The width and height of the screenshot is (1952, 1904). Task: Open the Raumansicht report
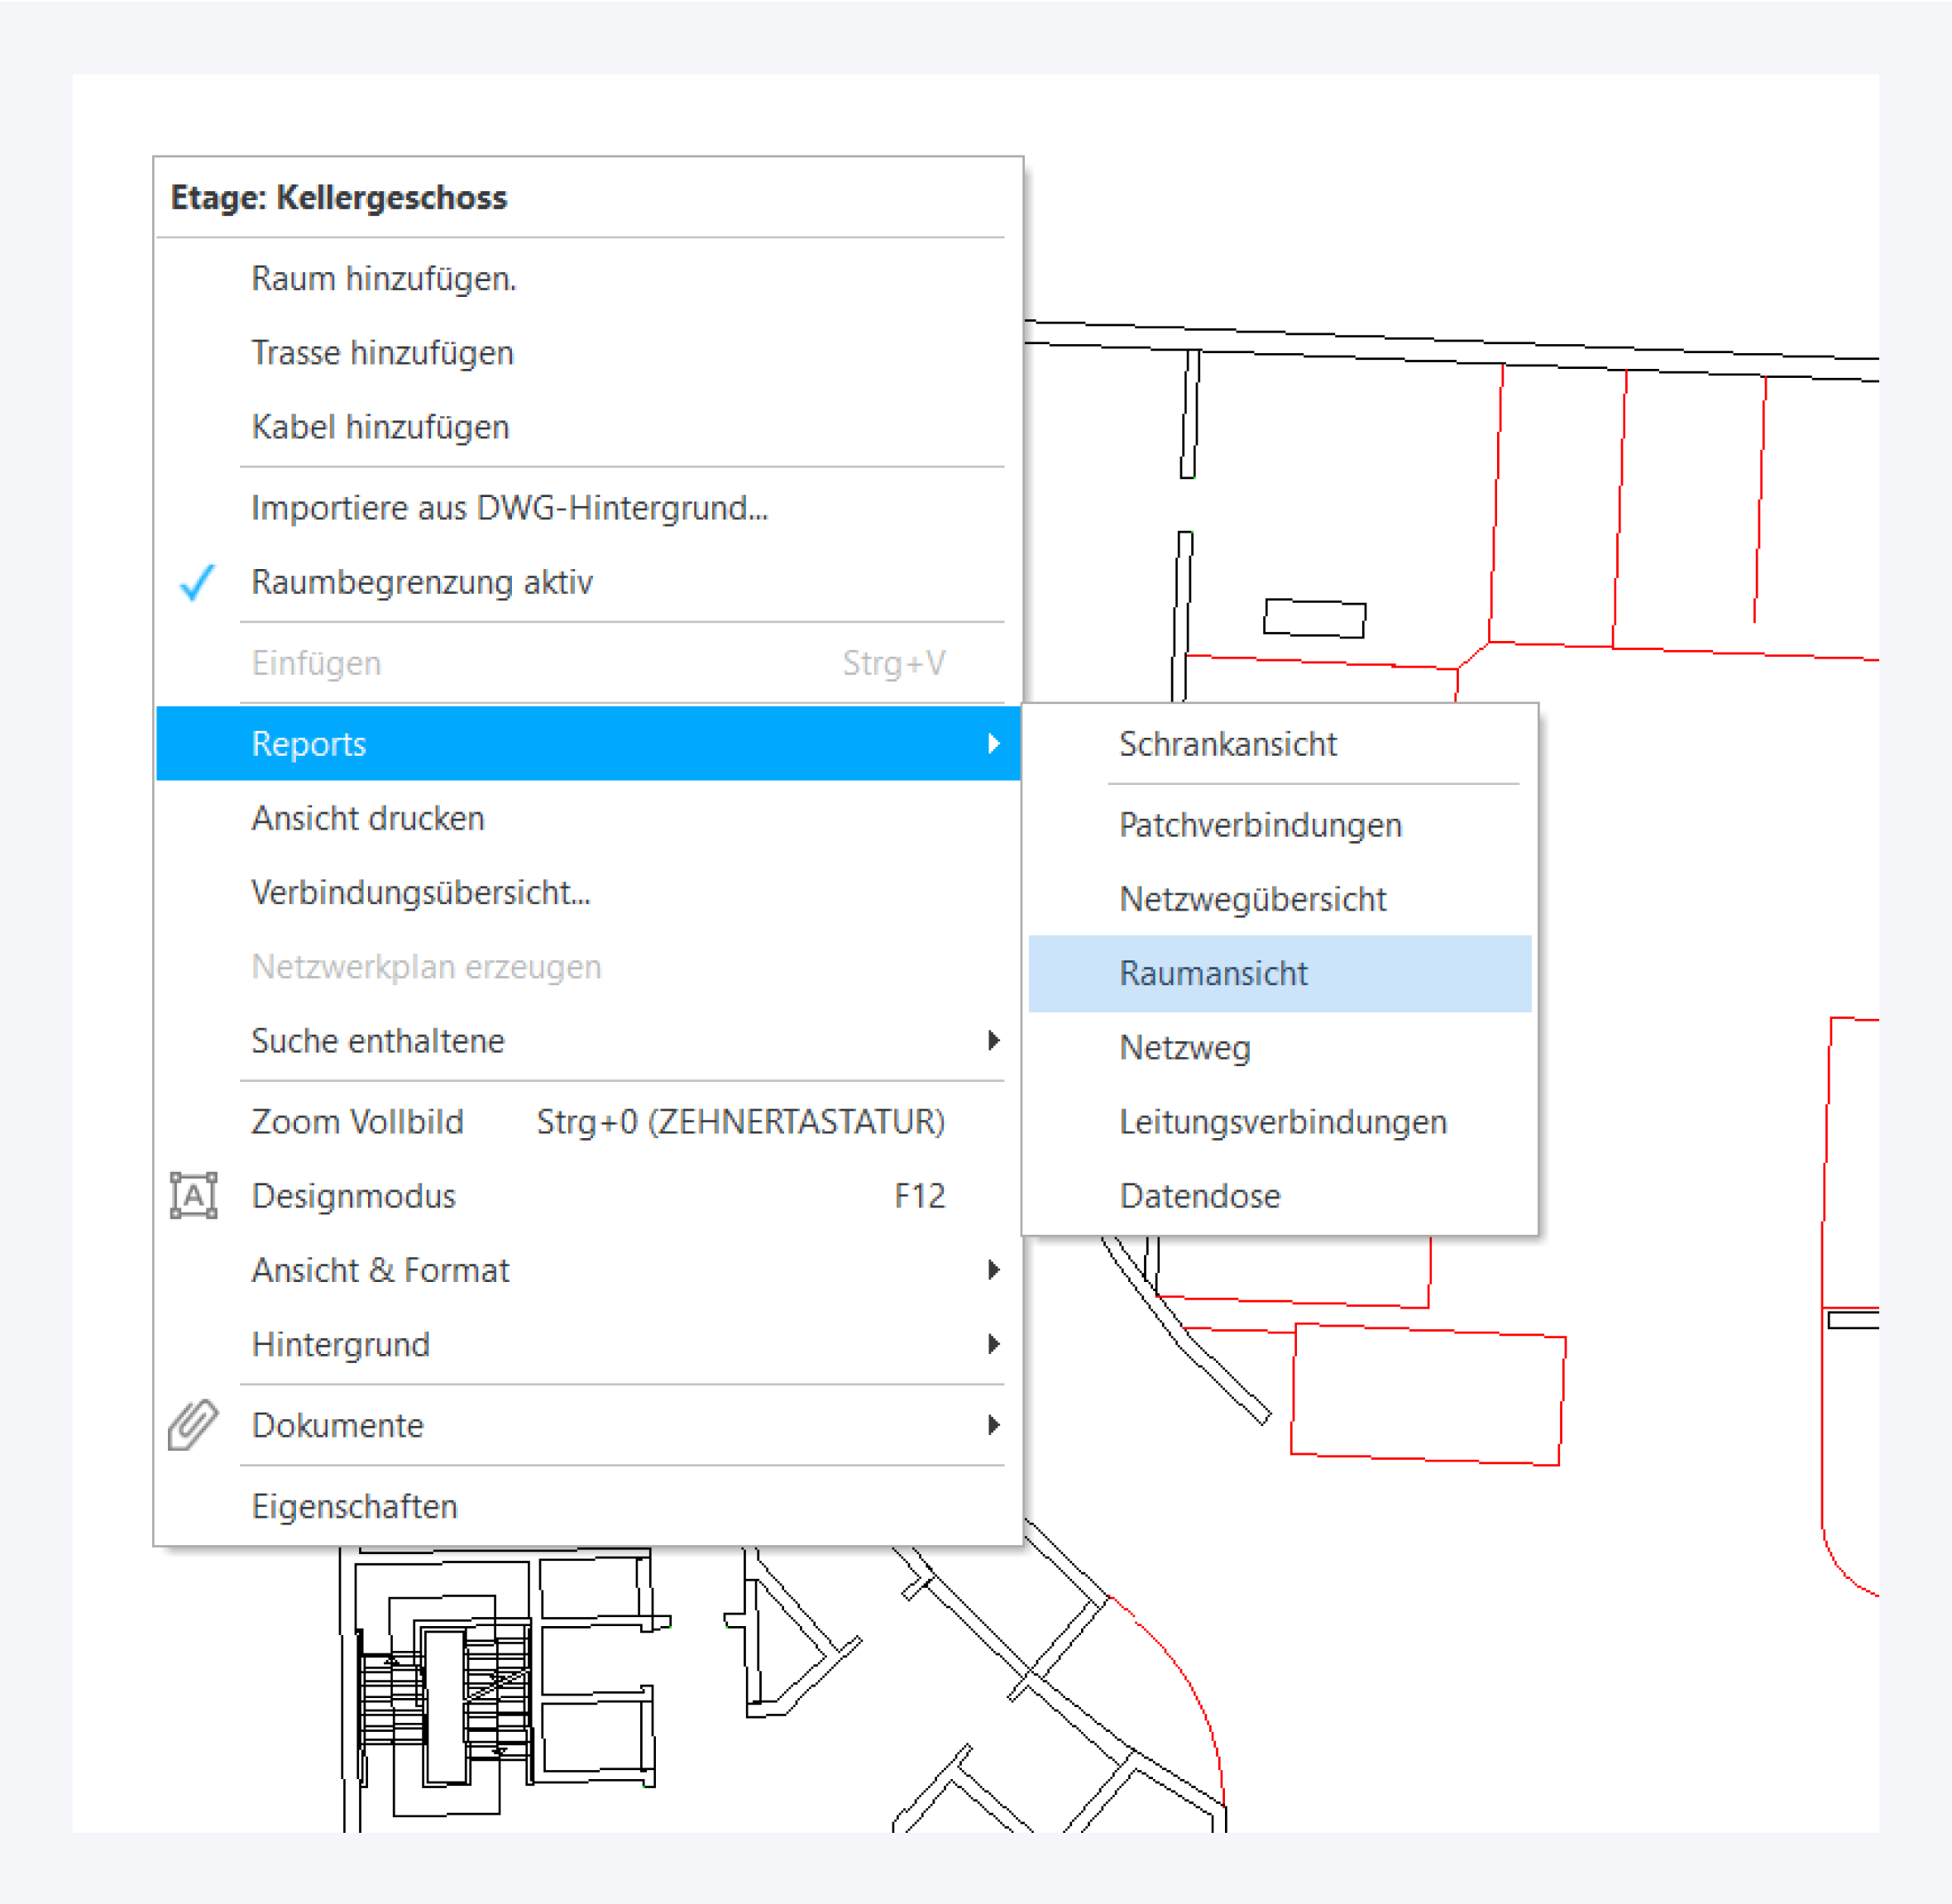1213,973
